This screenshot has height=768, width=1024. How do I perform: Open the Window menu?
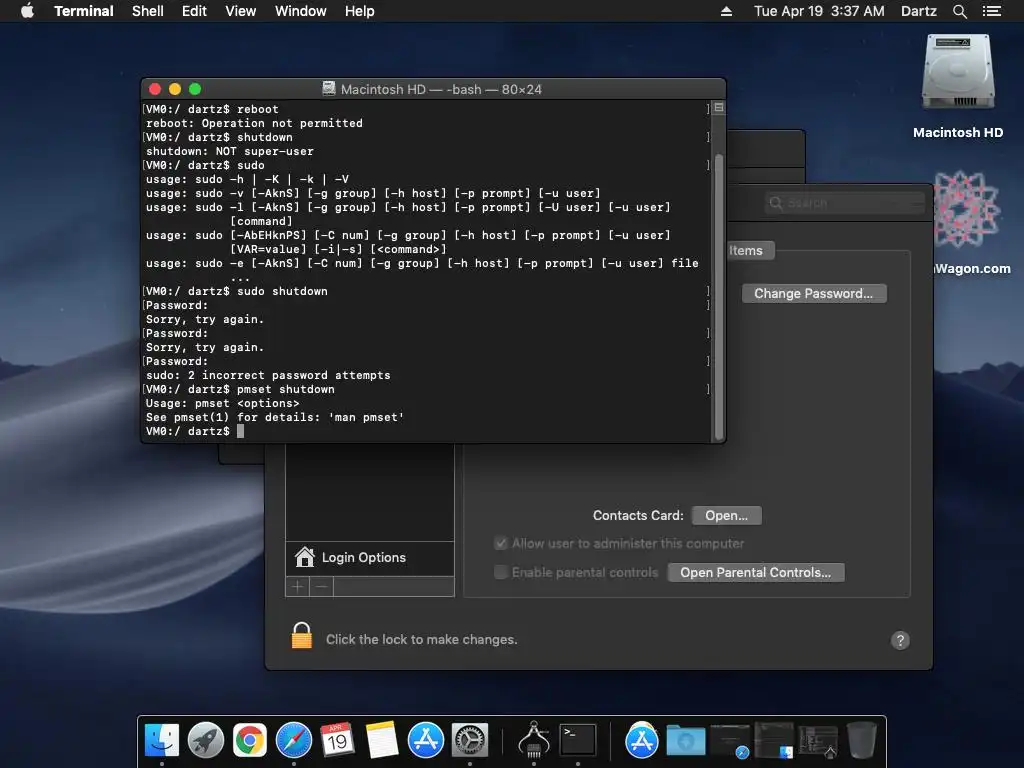[x=300, y=11]
